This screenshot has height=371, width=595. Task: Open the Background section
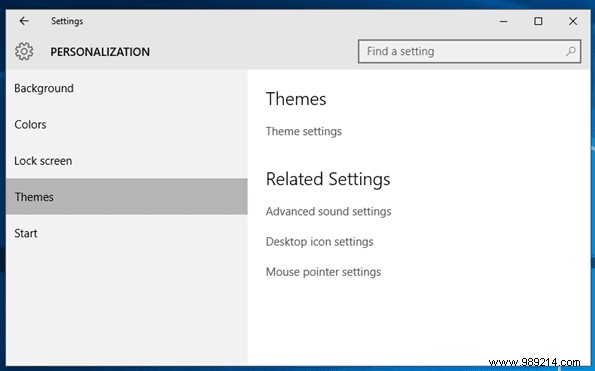127,88
